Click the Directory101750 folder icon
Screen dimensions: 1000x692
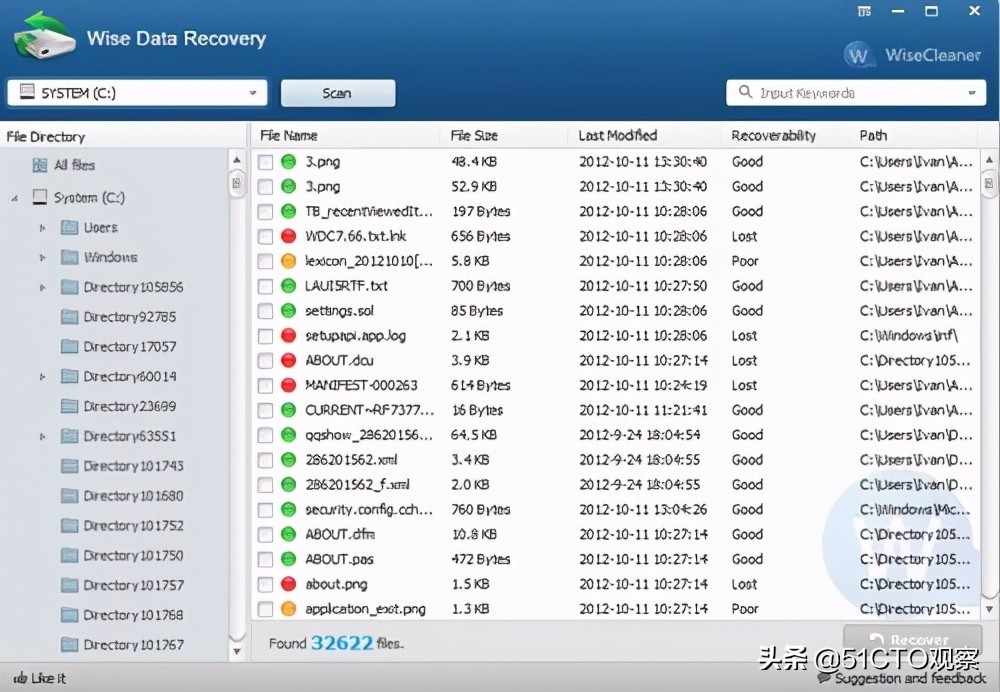coord(70,556)
